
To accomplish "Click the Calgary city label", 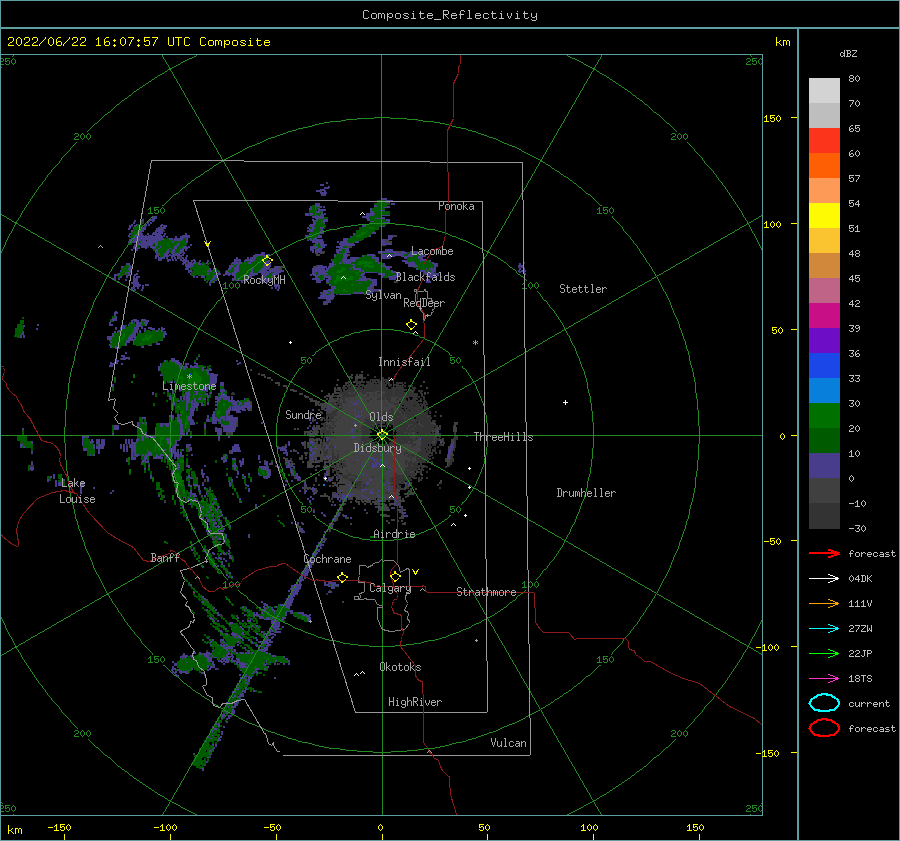I will tap(390, 588).
